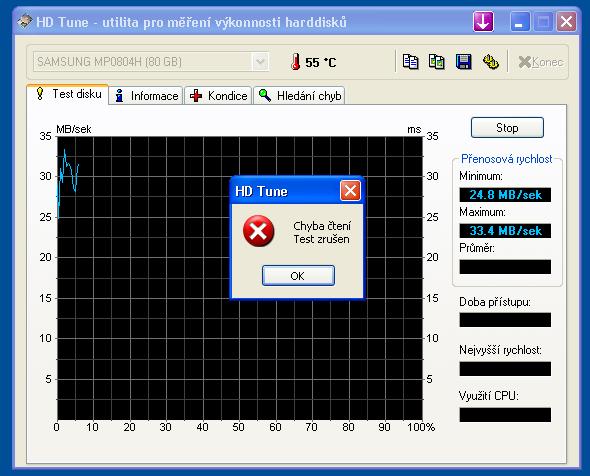Switch to the Informace tab
This screenshot has height=476, width=590.
tap(146, 96)
